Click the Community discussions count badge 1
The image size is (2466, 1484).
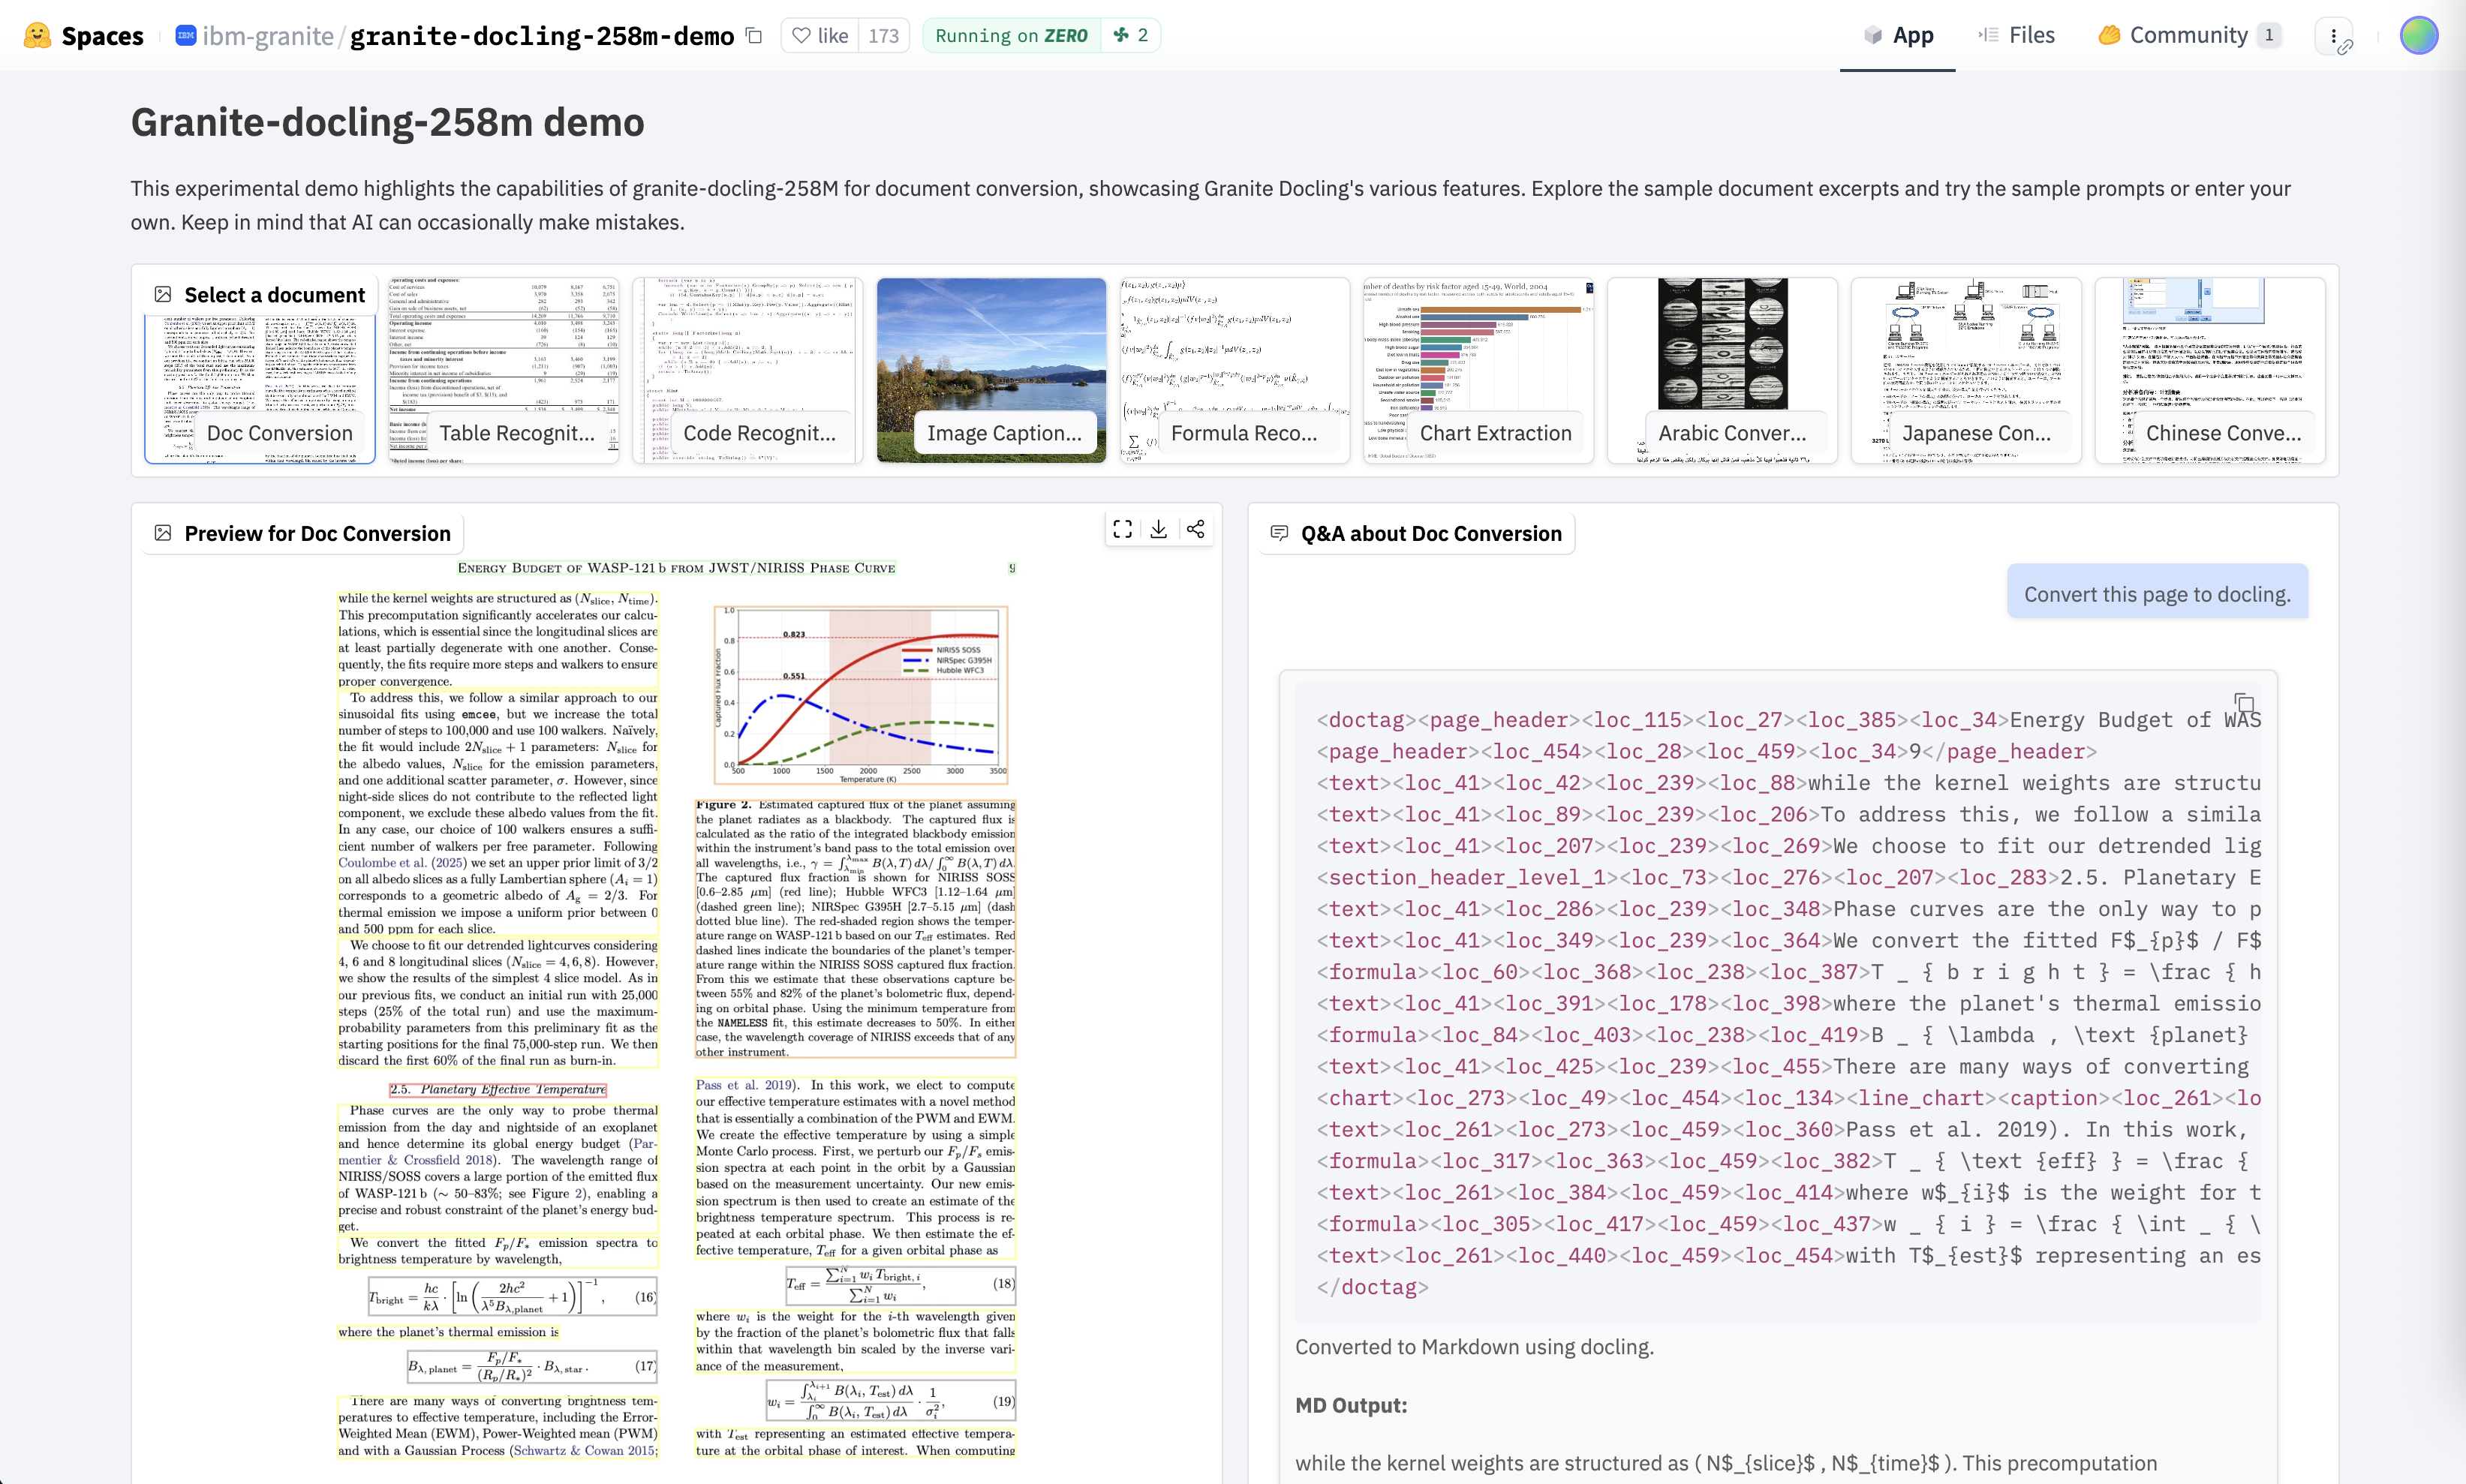2269,36
